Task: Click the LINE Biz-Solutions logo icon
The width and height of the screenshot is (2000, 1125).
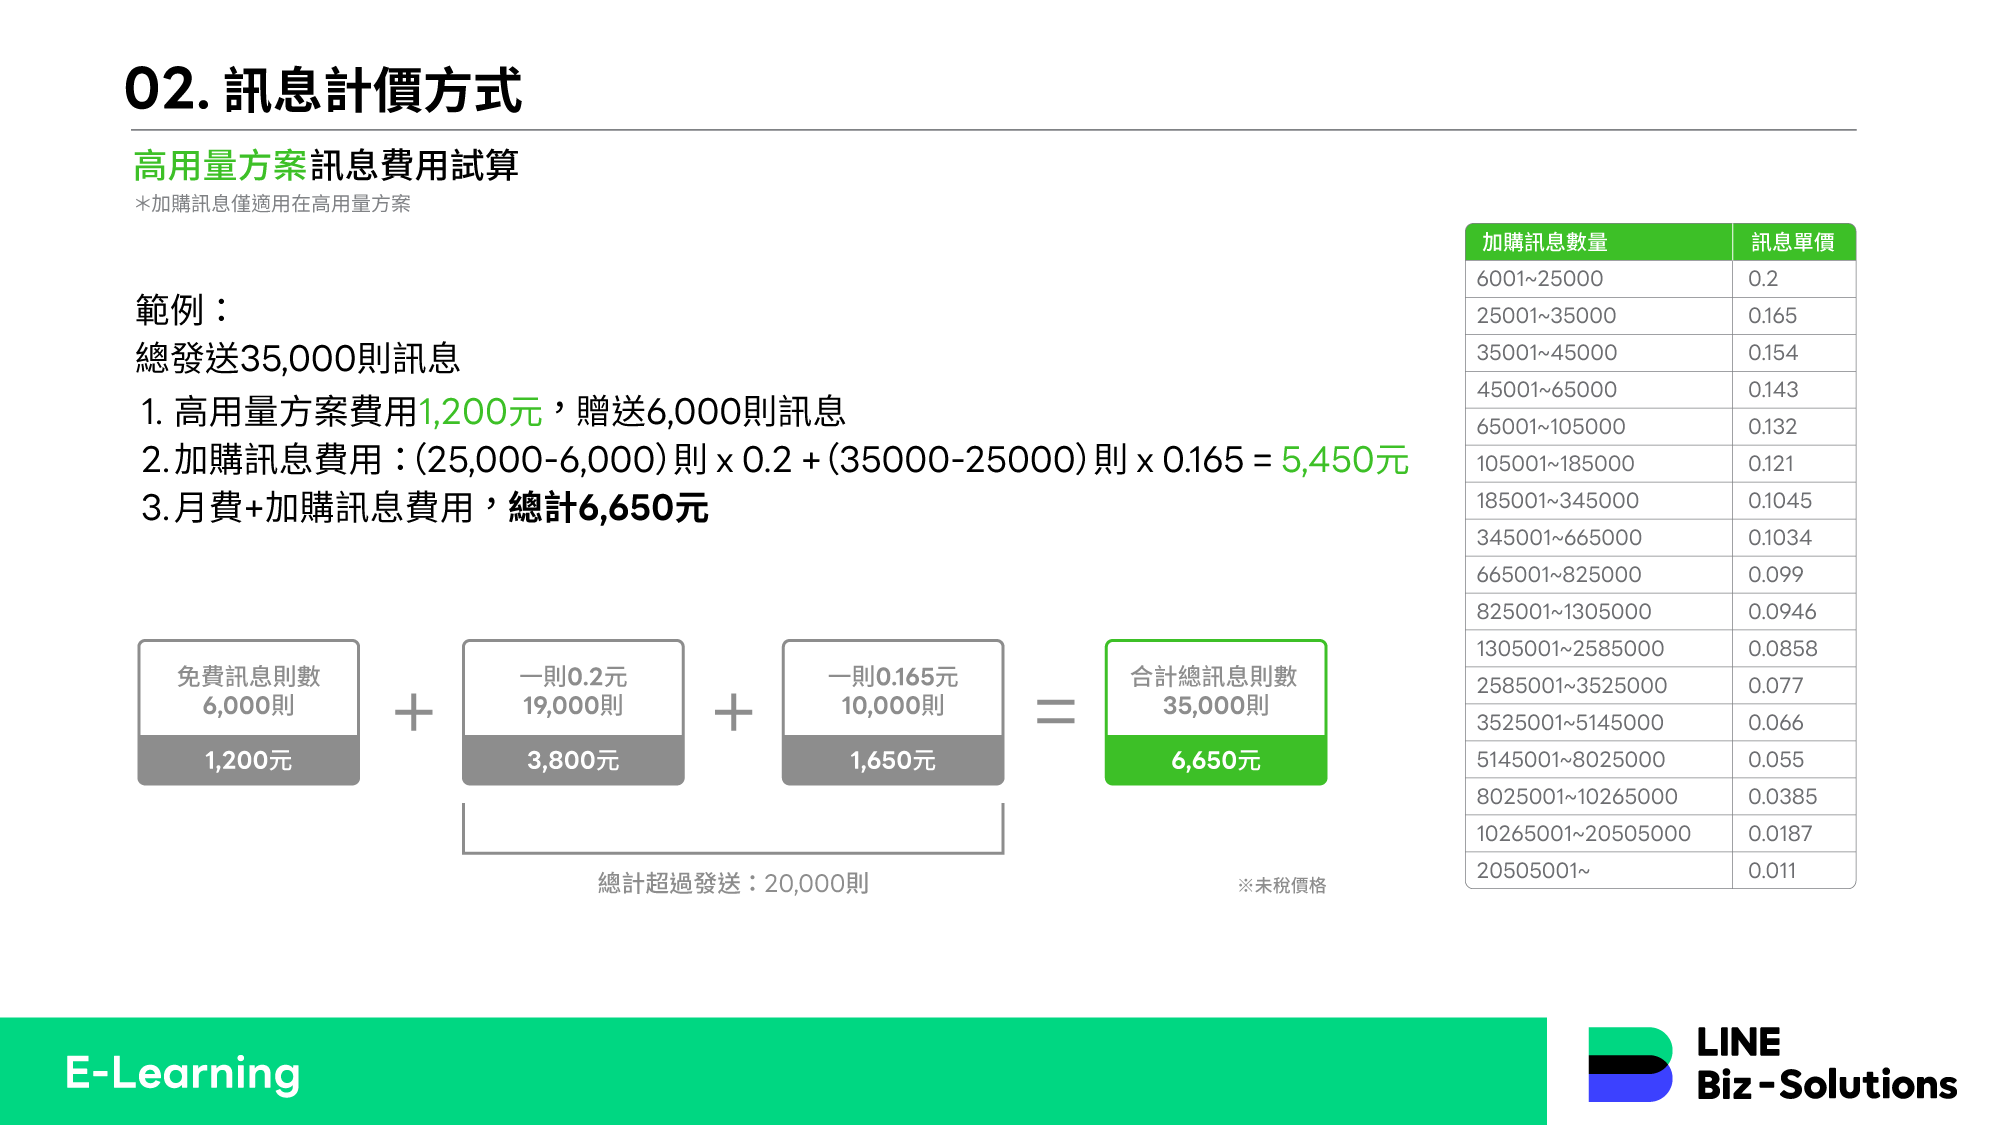Action: coord(1629,1065)
